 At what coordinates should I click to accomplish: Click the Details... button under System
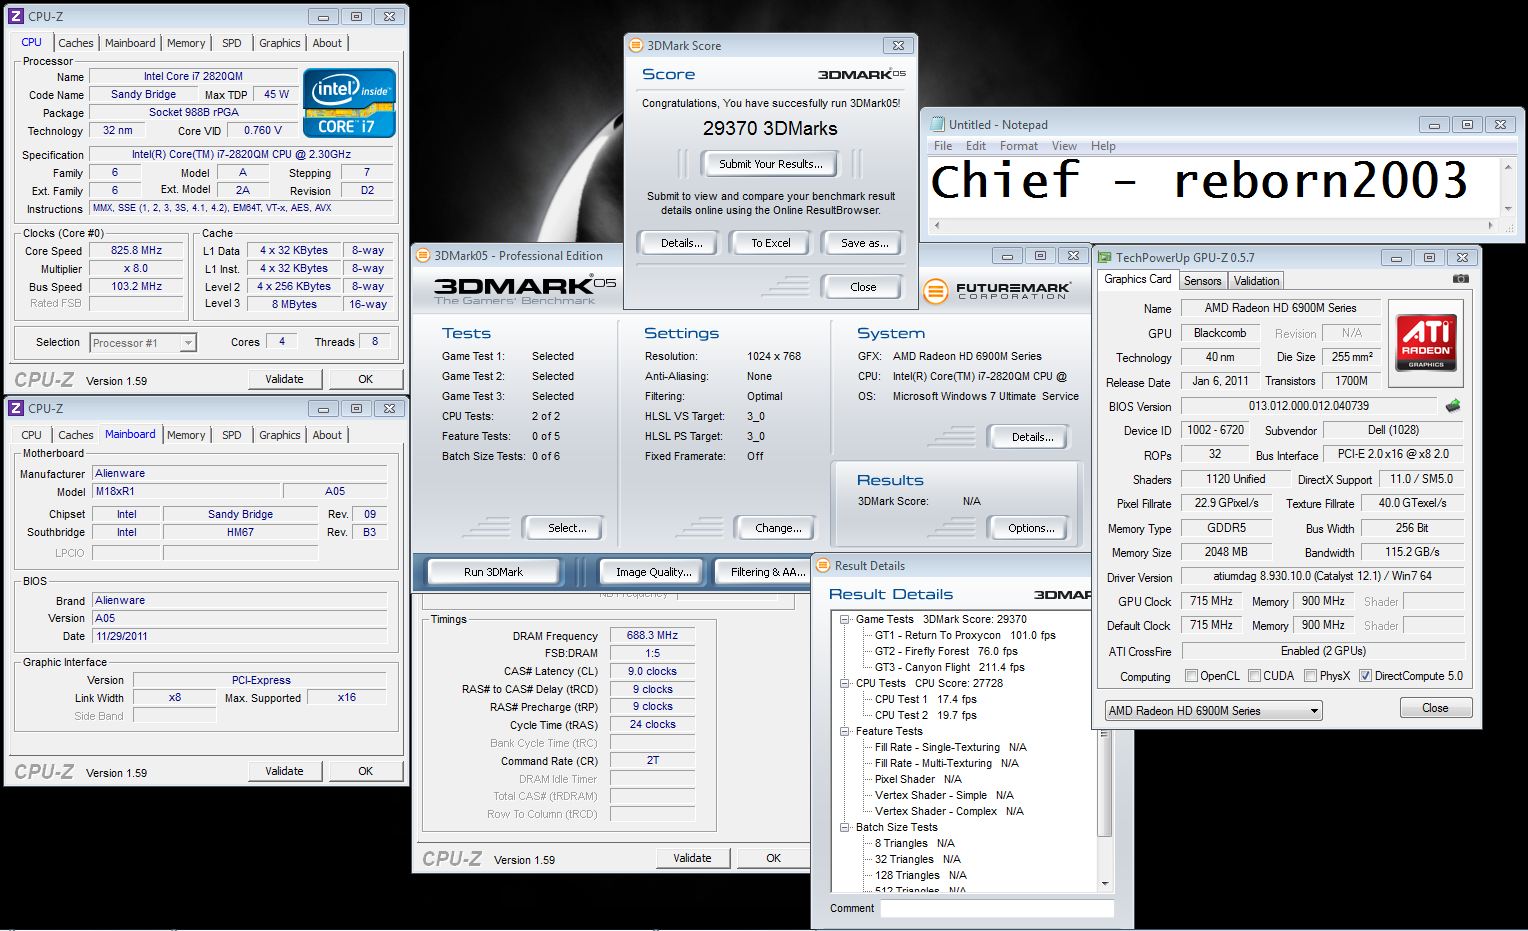[1031, 437]
